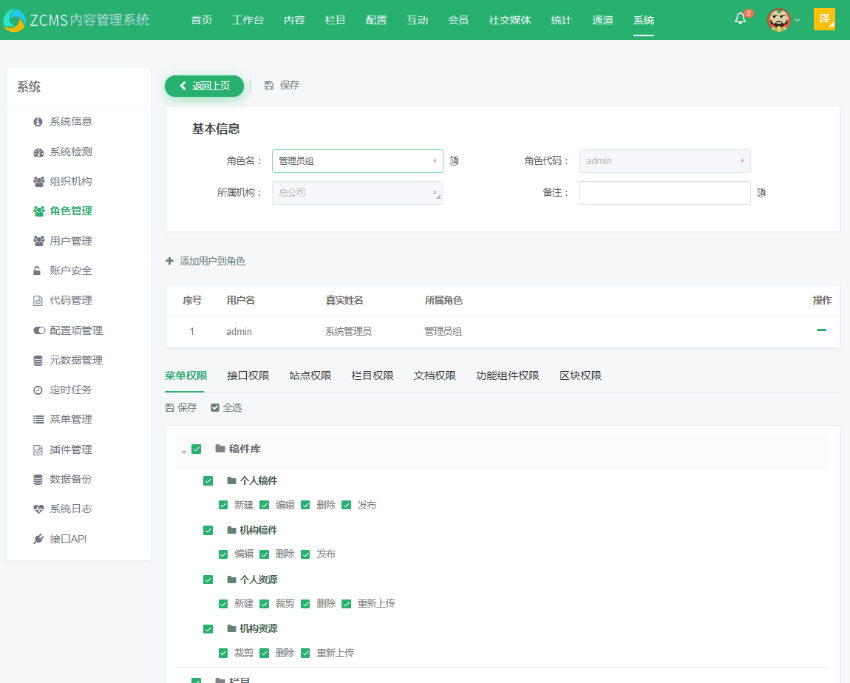Click inside the 备注 input field

663,192
